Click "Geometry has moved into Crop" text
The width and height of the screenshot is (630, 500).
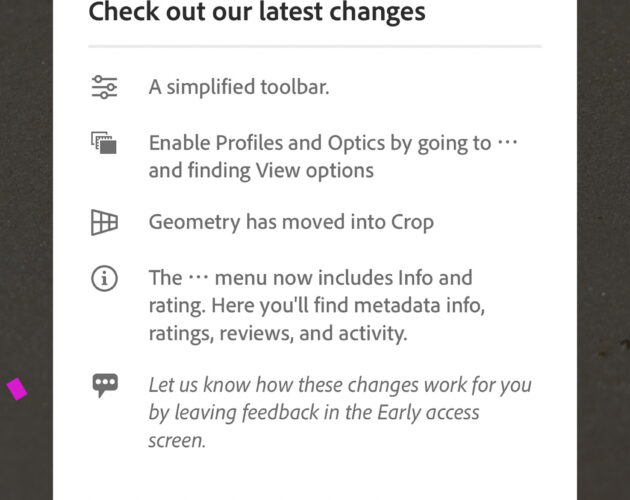pos(291,222)
